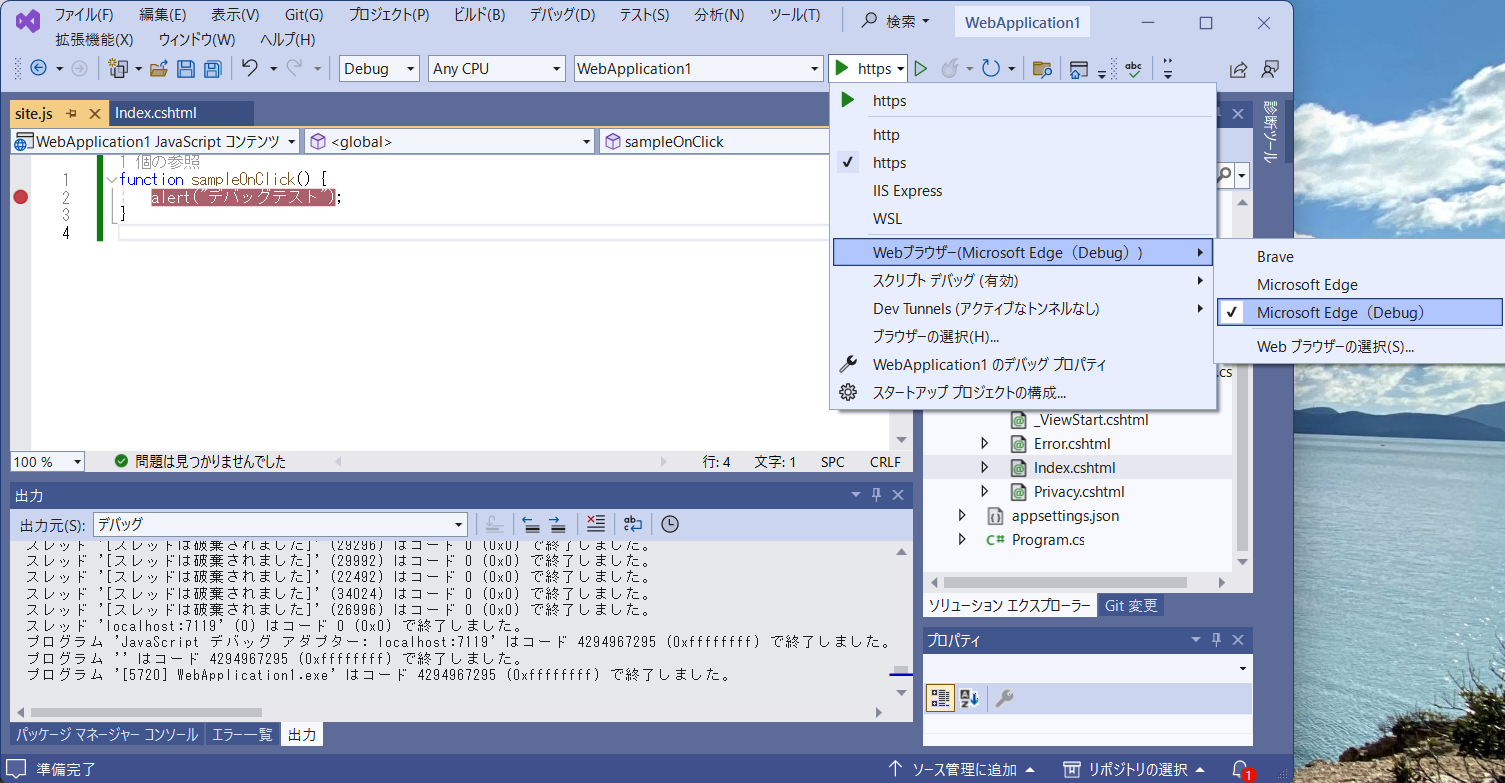
Task: Choose Brave as web browser
Action: [x=1358, y=257]
